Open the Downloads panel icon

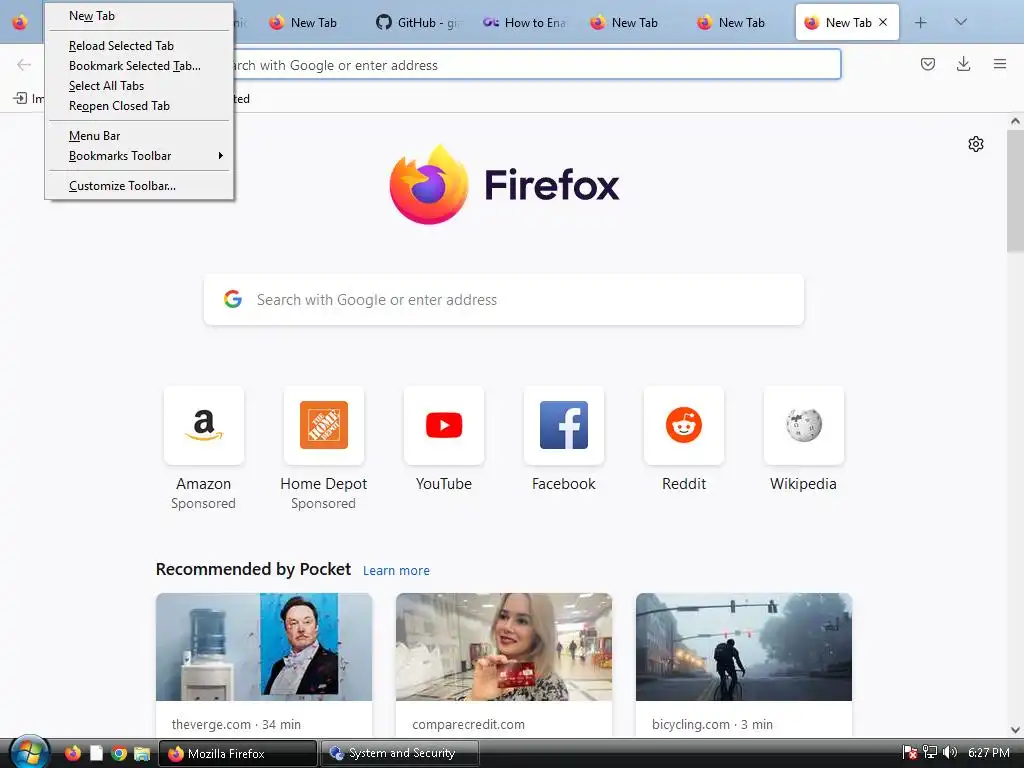(x=963, y=64)
